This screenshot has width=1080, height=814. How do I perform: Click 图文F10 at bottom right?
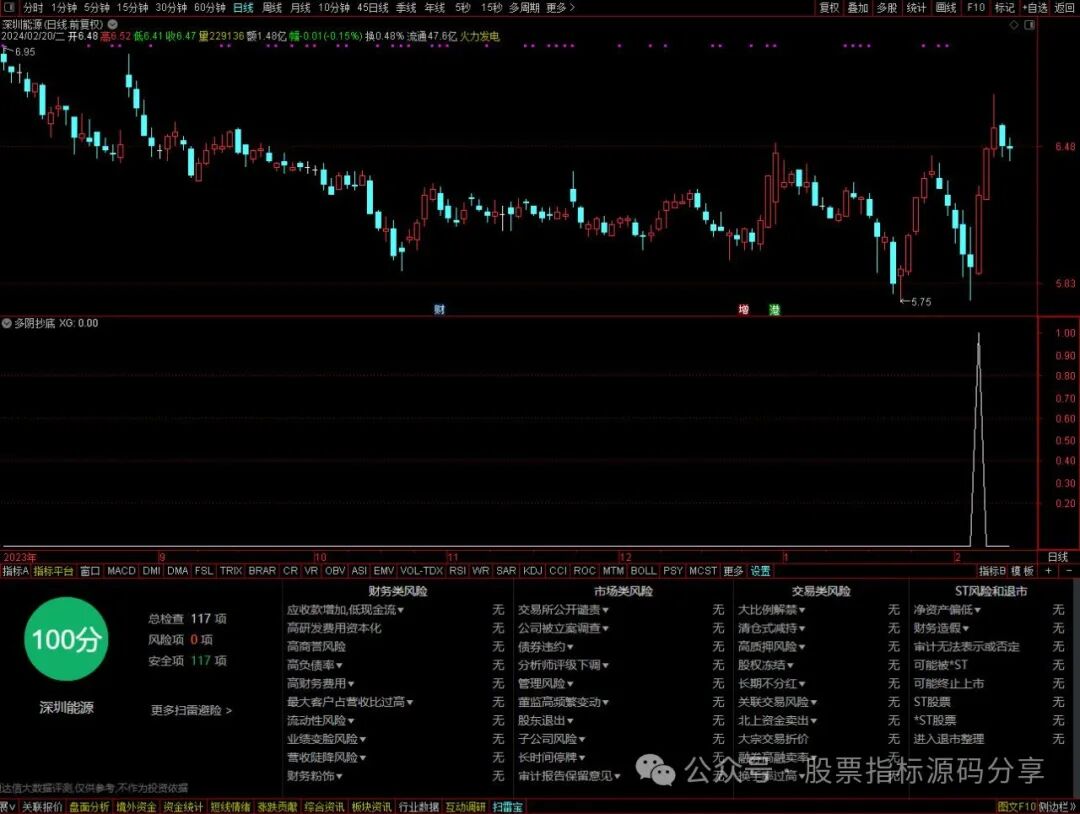1016,806
